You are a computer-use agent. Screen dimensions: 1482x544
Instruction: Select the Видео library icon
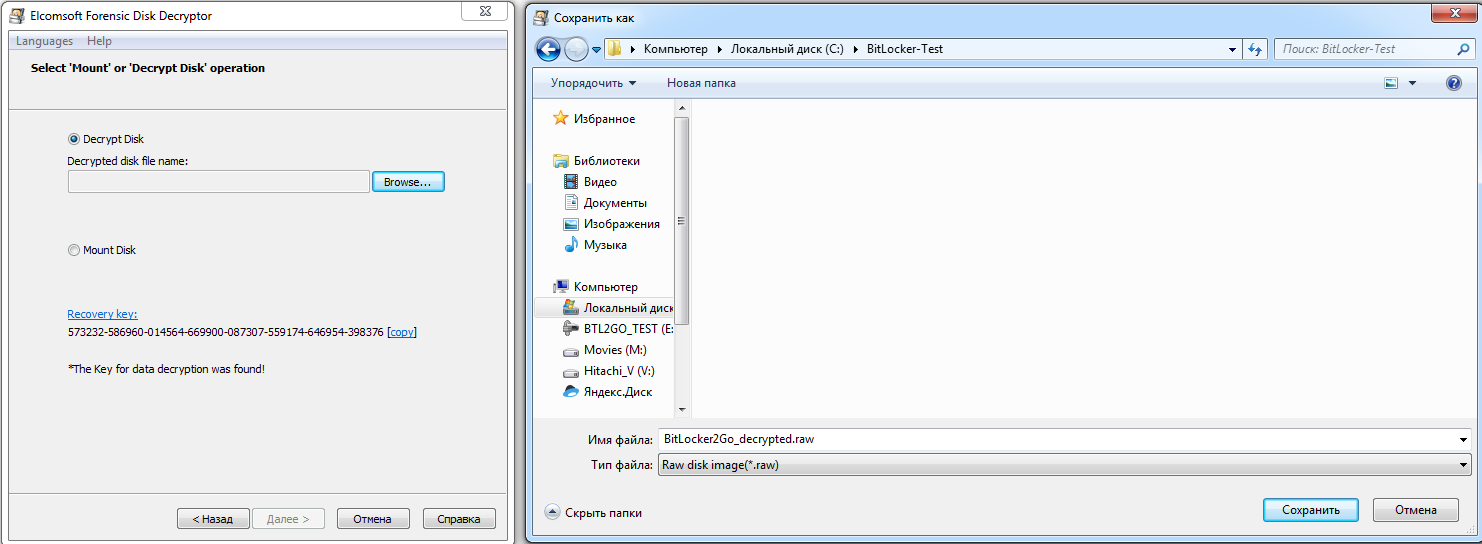tap(571, 182)
